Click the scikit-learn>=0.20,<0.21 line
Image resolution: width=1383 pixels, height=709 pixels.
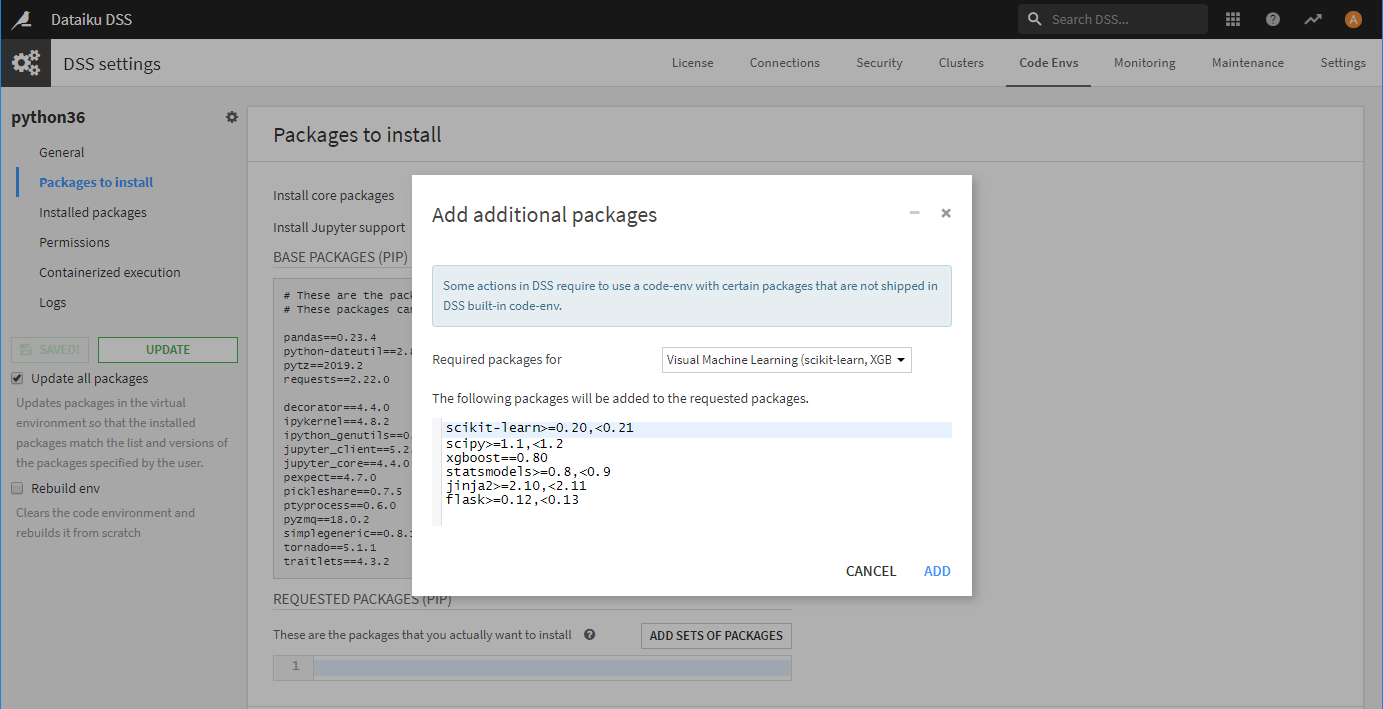coord(540,428)
